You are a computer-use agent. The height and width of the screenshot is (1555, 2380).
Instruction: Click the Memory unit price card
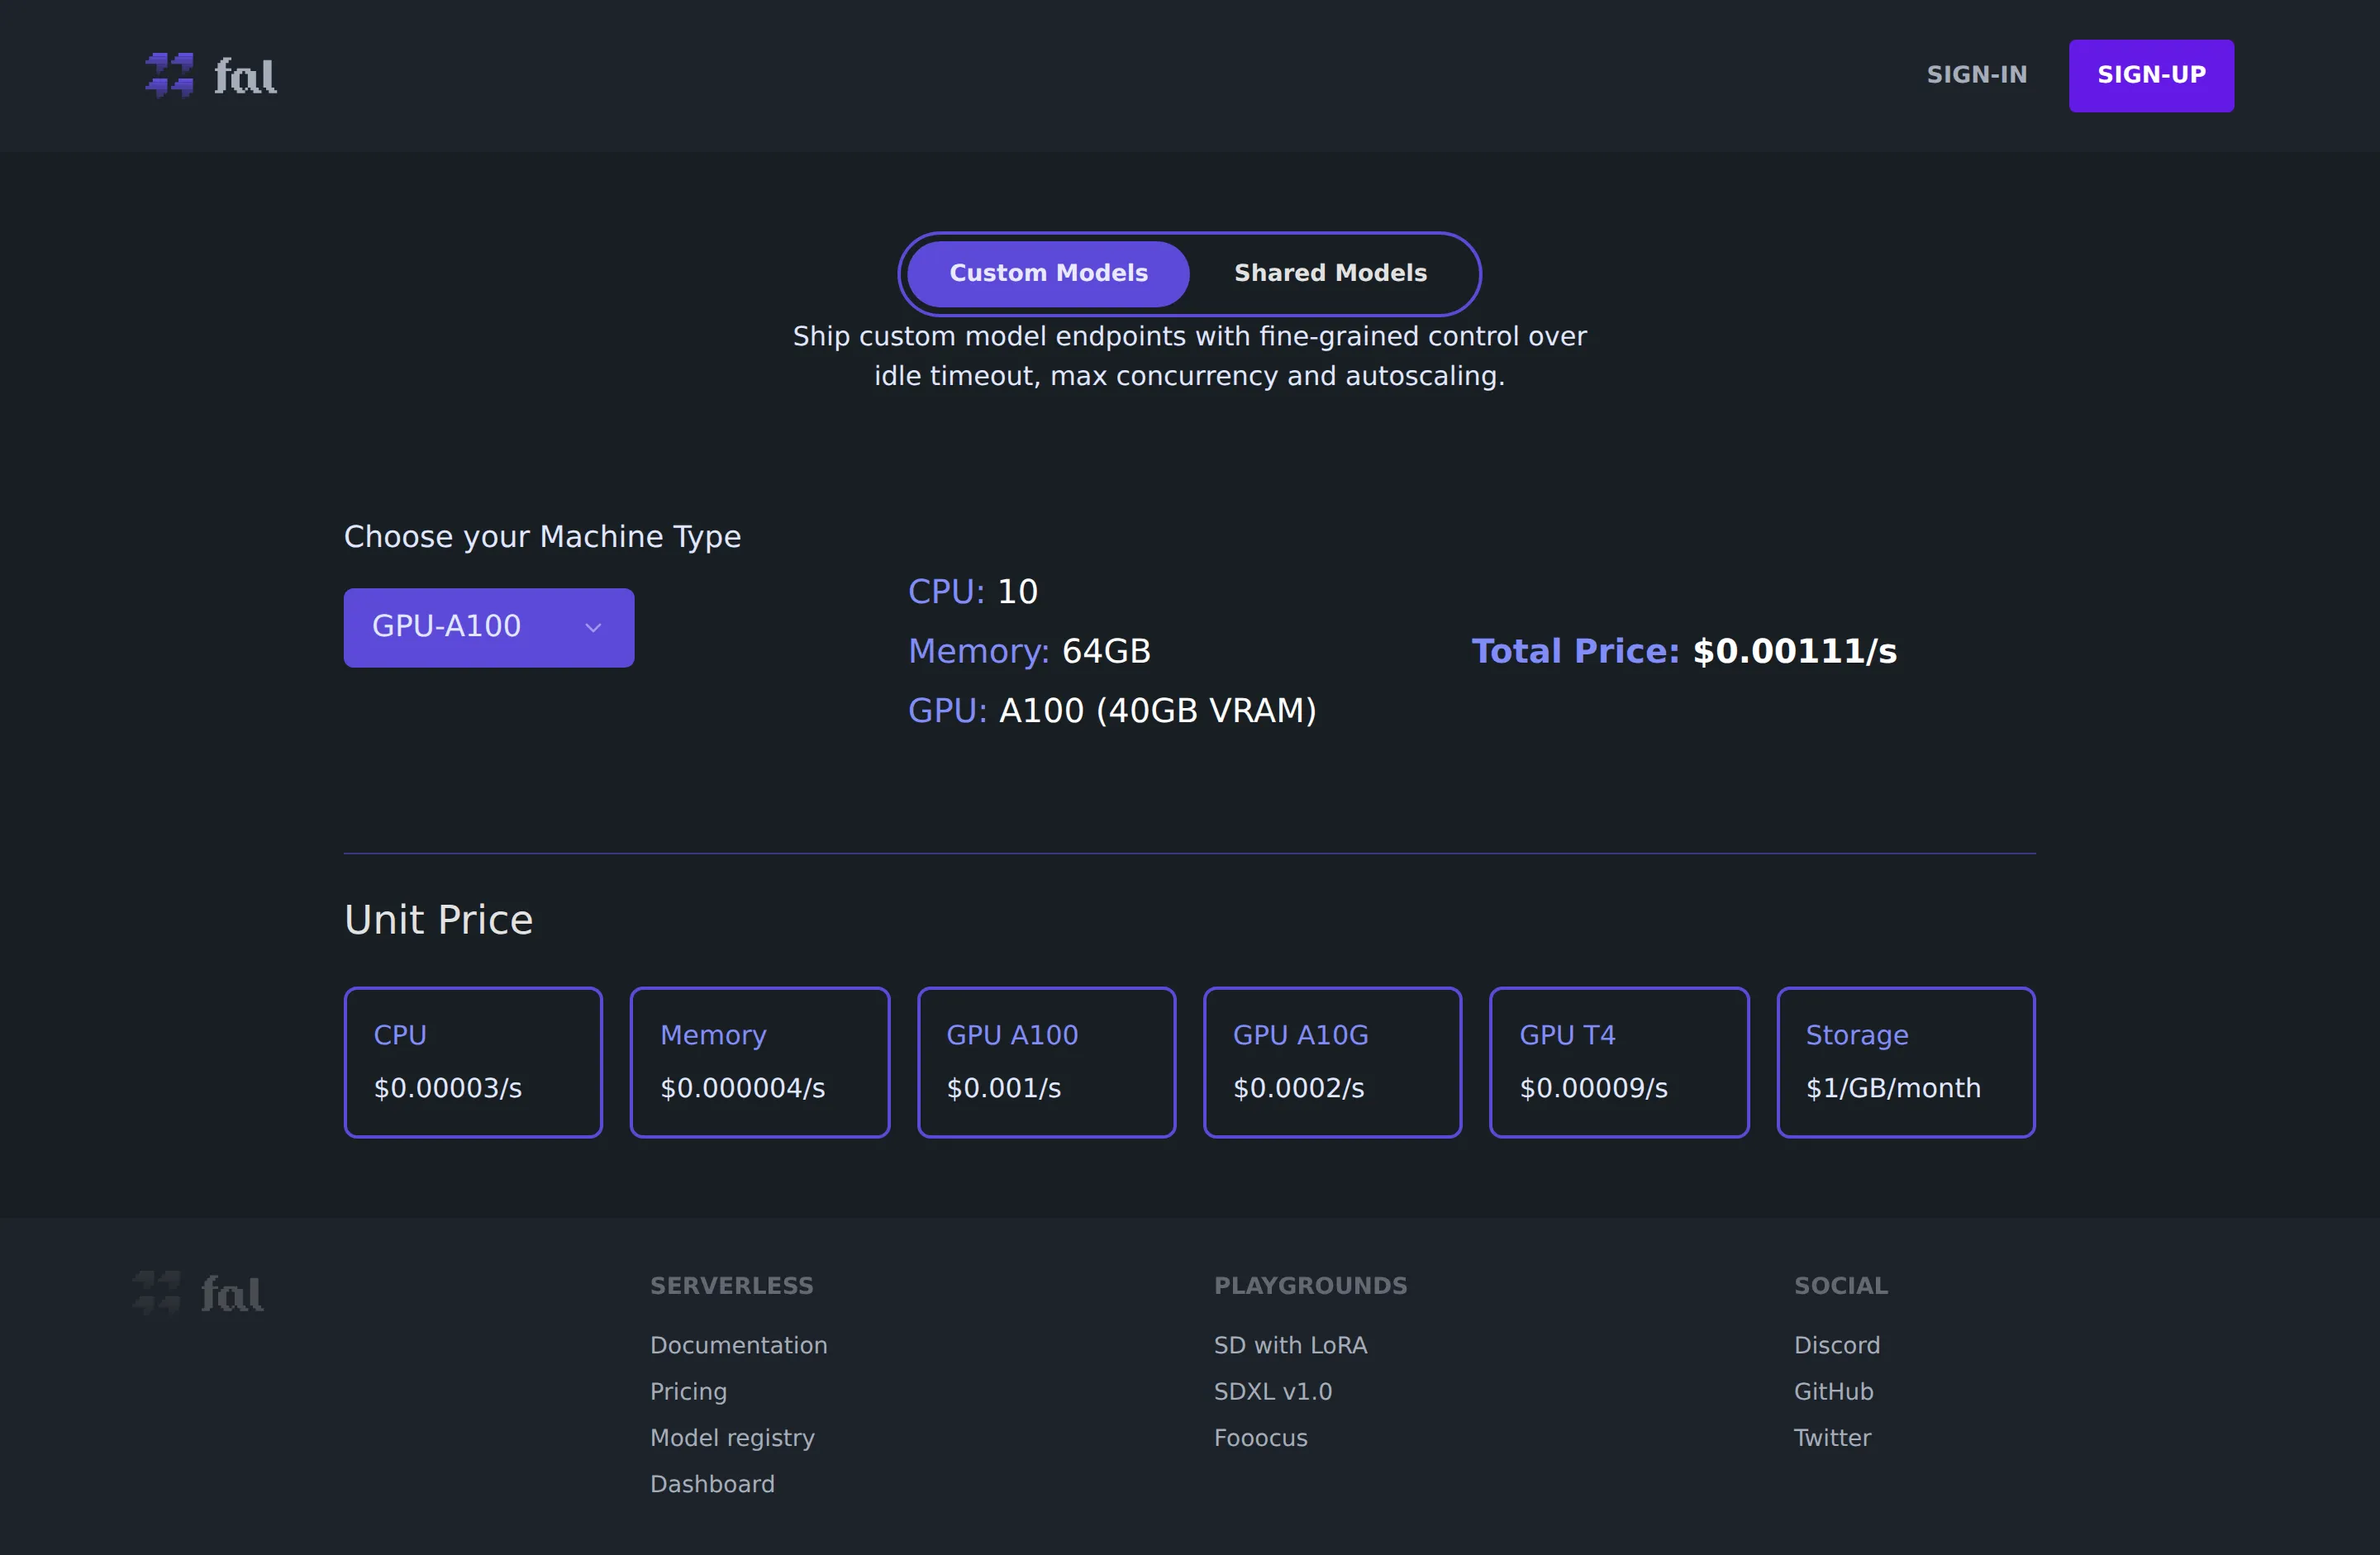tap(760, 1062)
